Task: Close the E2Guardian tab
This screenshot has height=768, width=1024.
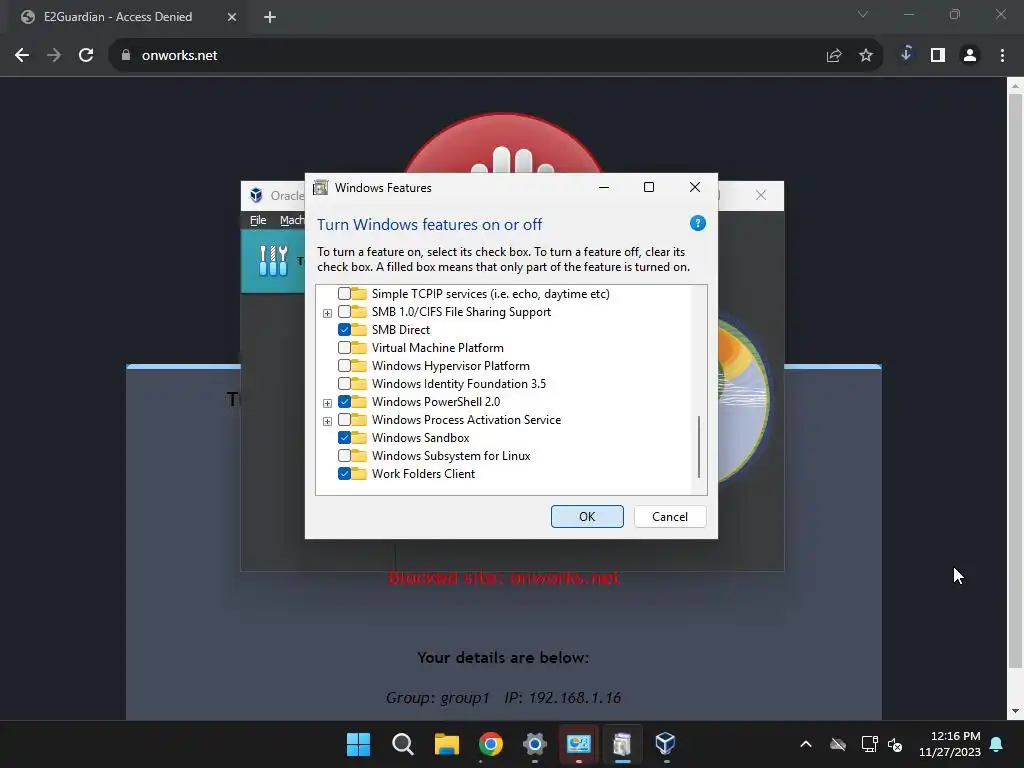Action: [232, 17]
